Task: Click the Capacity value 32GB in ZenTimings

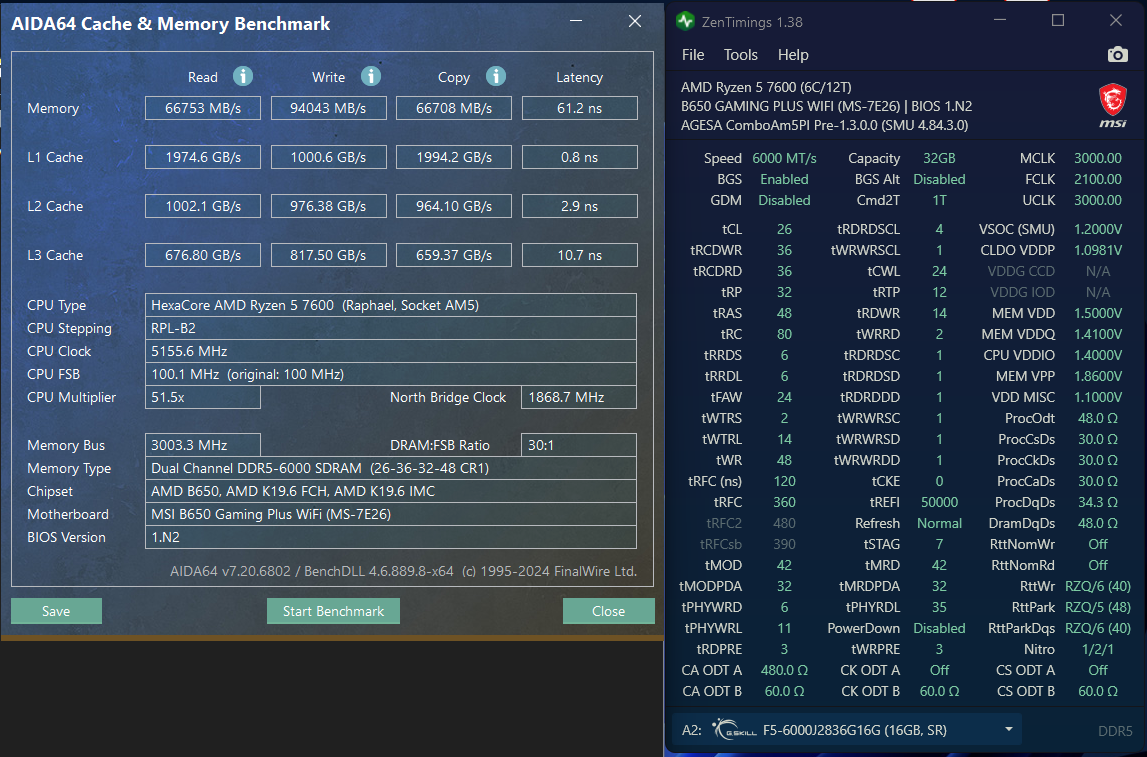Action: [x=939, y=158]
